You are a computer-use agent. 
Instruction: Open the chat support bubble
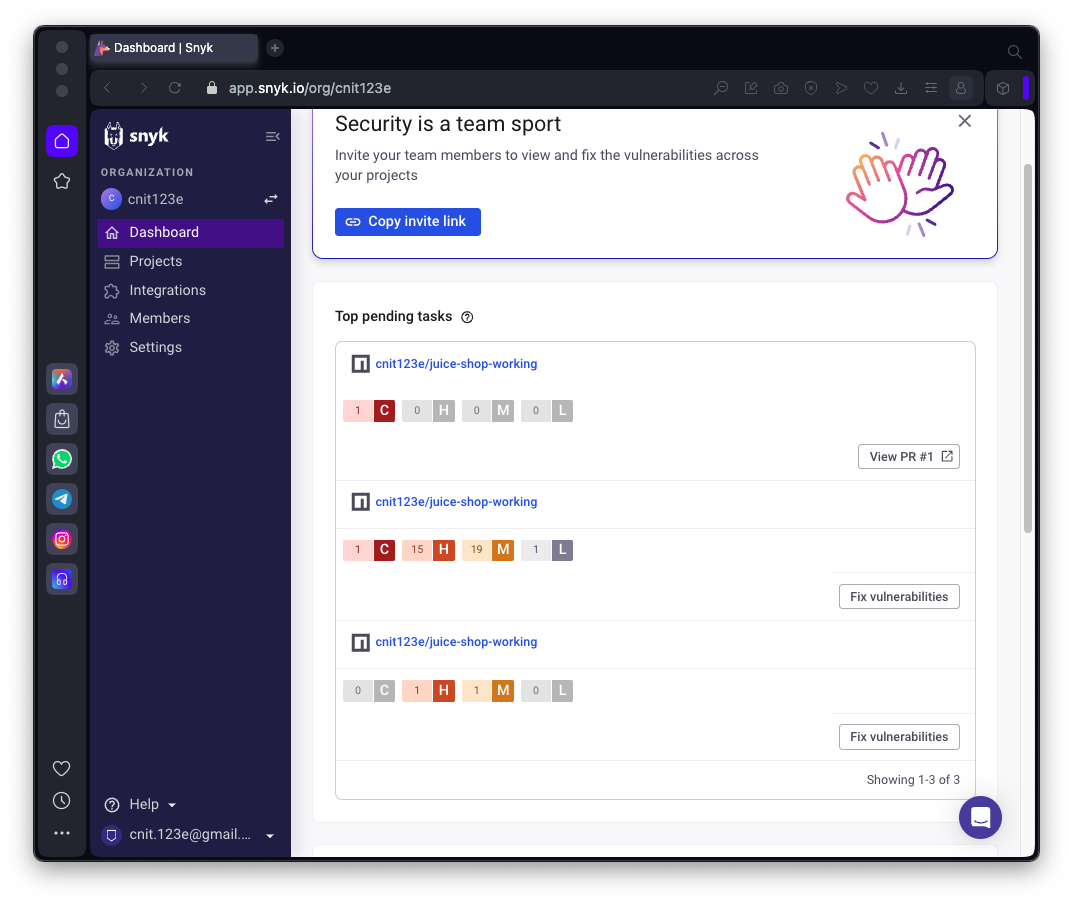(x=980, y=817)
